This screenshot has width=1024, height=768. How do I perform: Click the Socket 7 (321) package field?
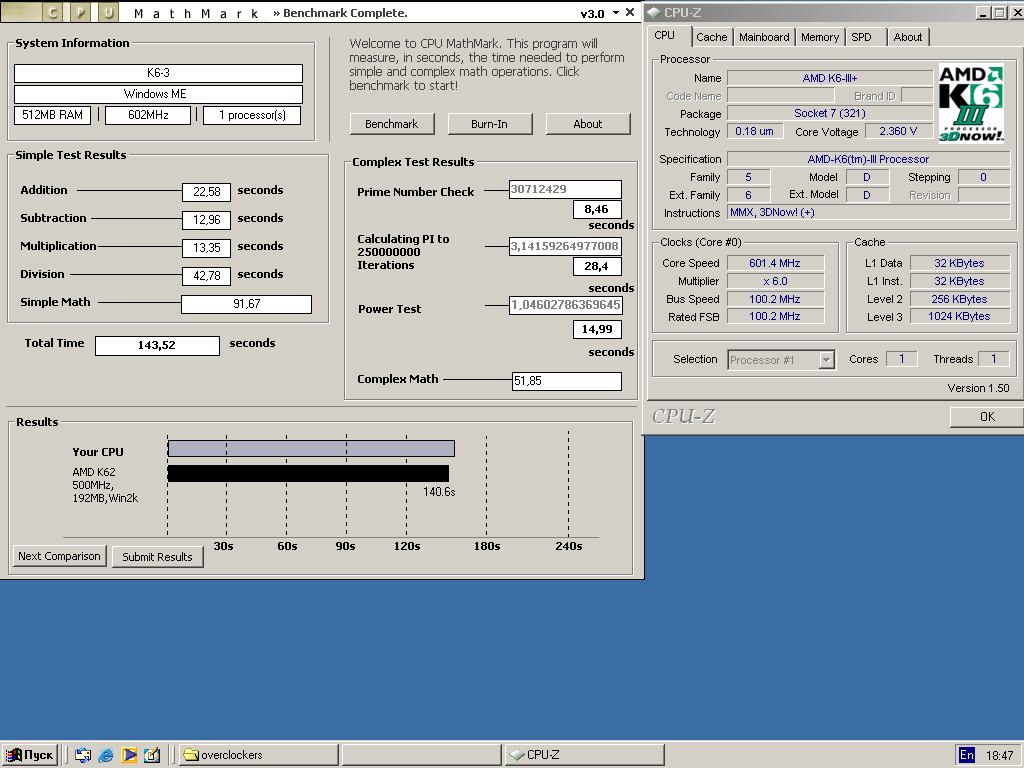click(x=830, y=114)
